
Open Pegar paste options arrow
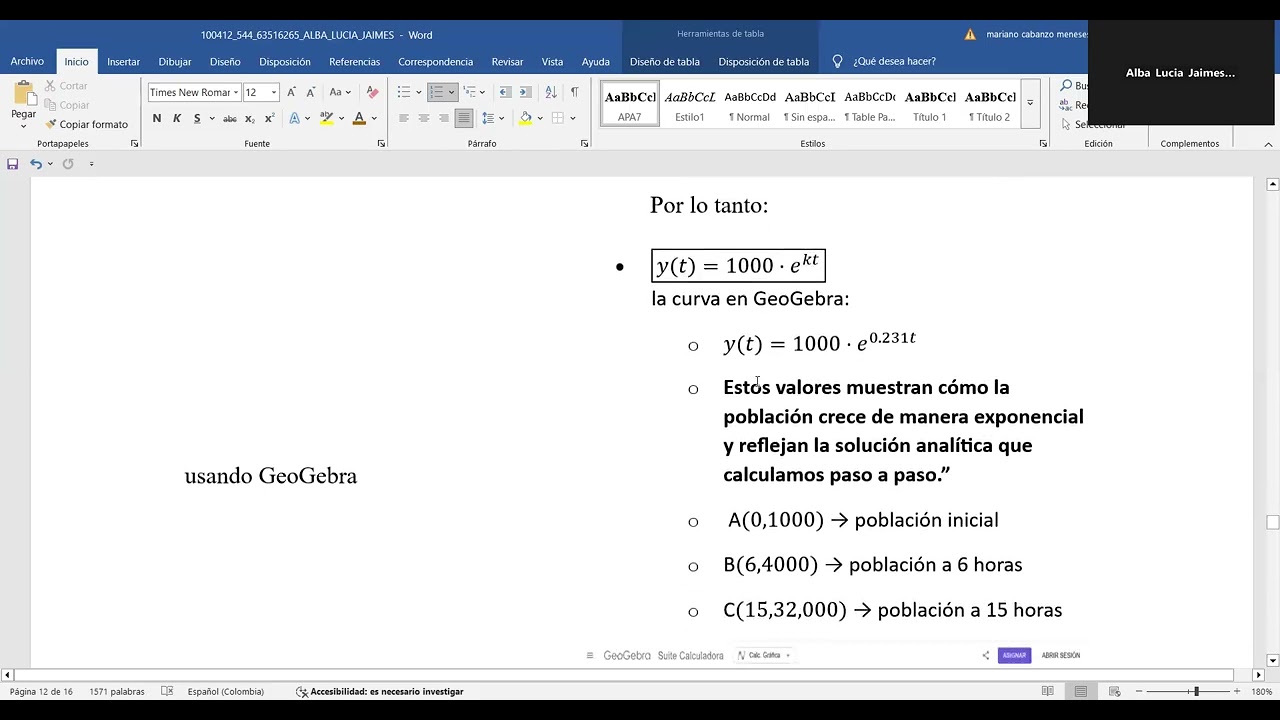click(x=24, y=125)
